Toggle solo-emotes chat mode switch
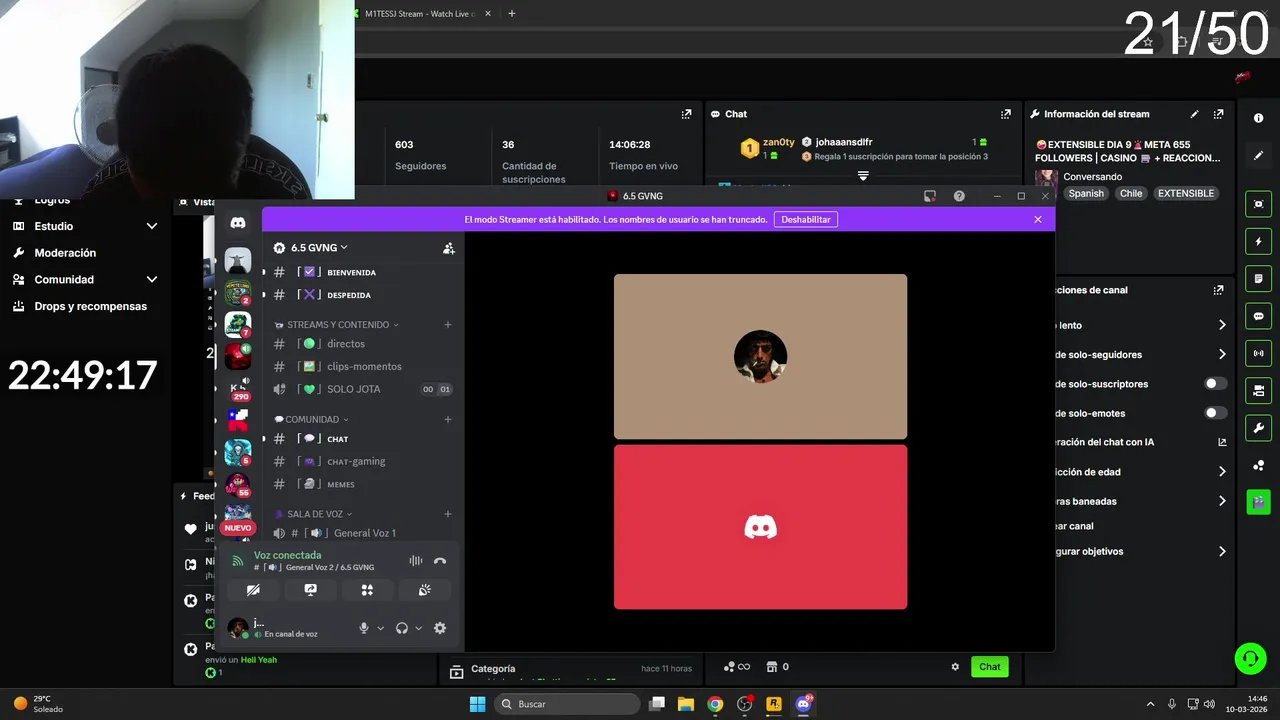The width and height of the screenshot is (1280, 720). tap(1215, 413)
